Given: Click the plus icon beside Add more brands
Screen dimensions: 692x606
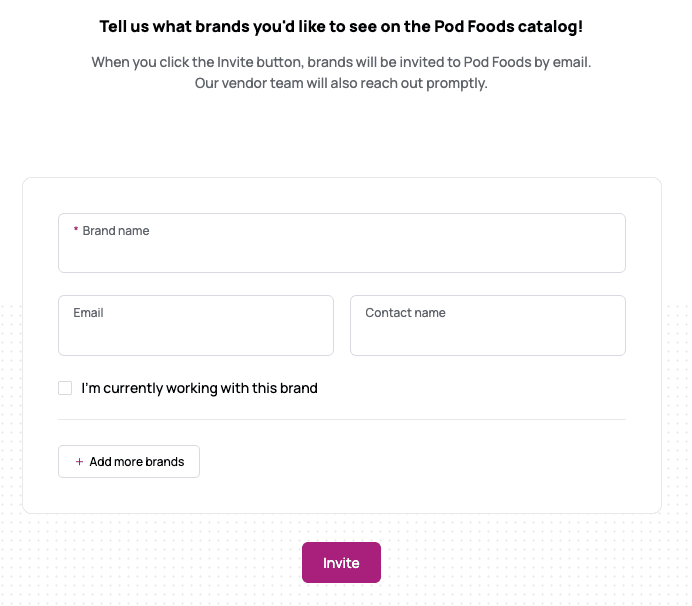Looking at the screenshot, I should tap(79, 462).
